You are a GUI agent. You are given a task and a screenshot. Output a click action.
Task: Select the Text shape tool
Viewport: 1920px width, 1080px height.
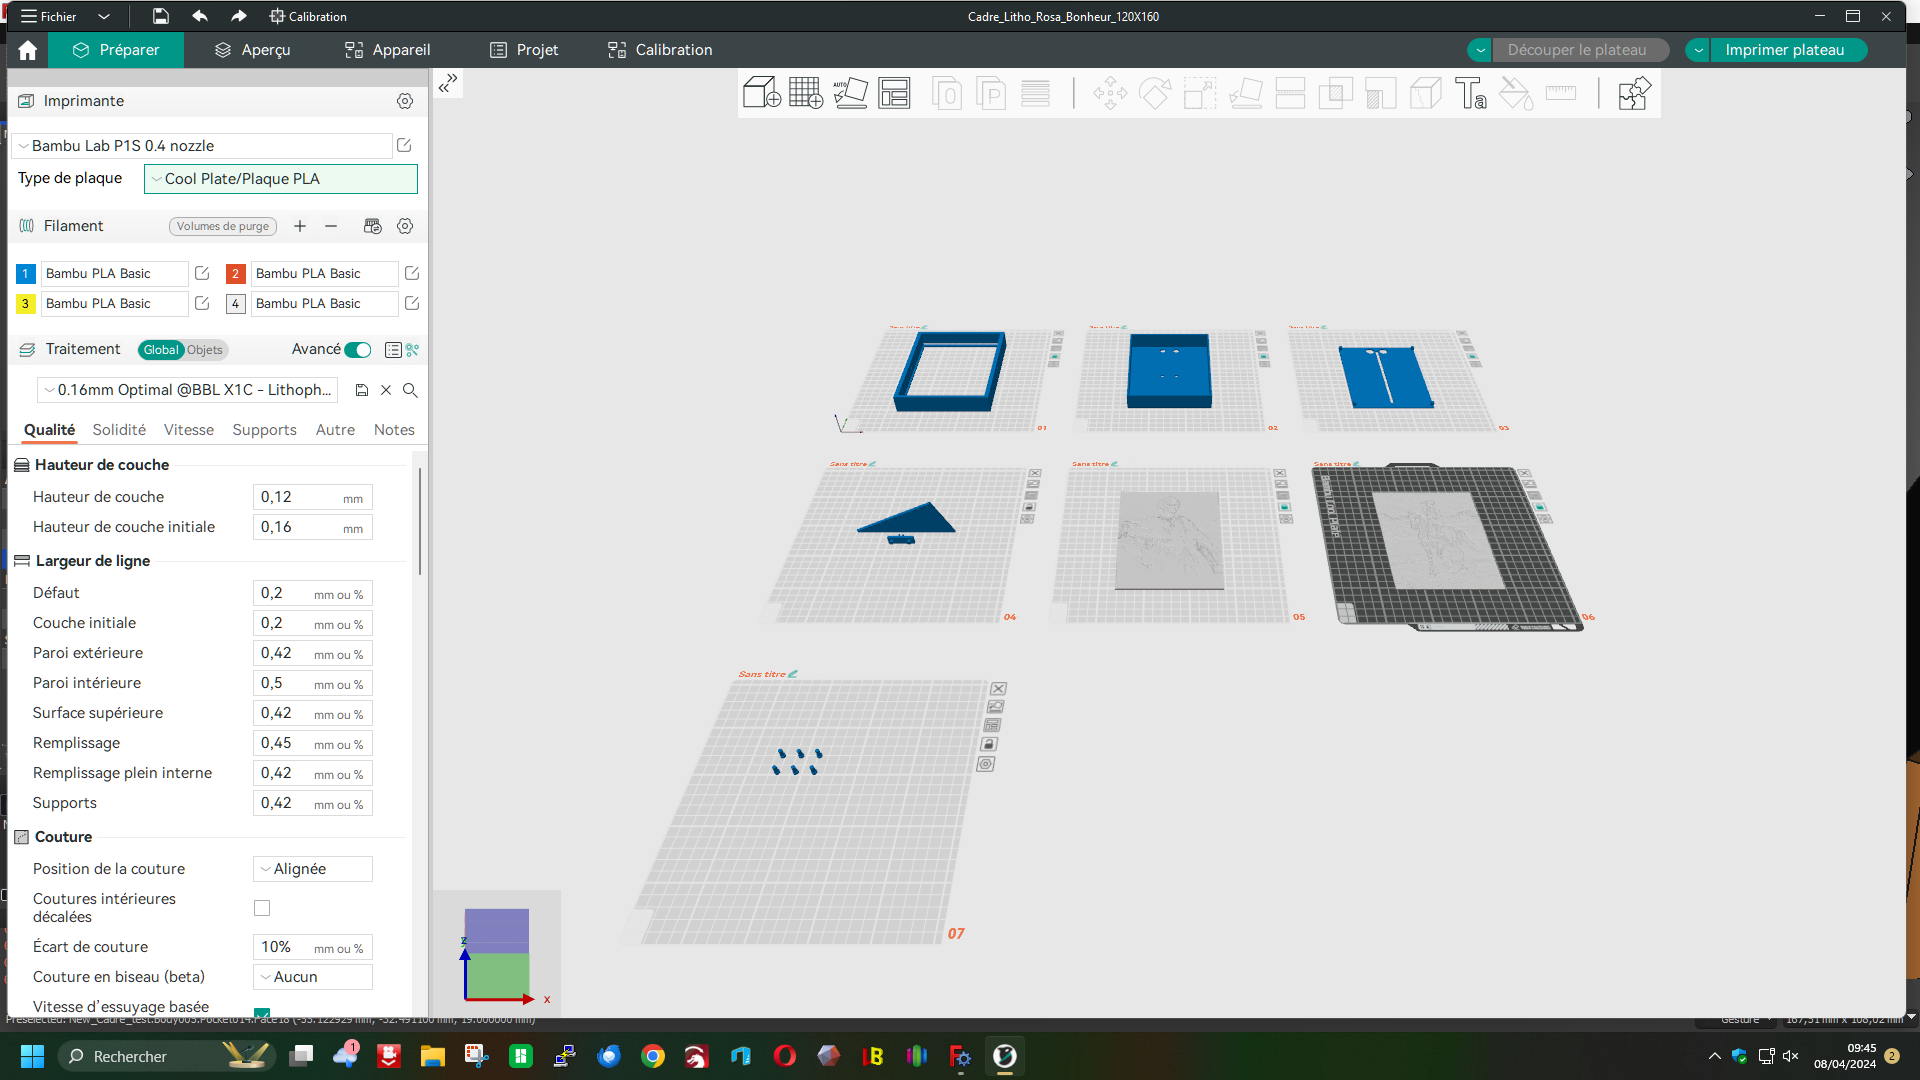tap(1470, 93)
